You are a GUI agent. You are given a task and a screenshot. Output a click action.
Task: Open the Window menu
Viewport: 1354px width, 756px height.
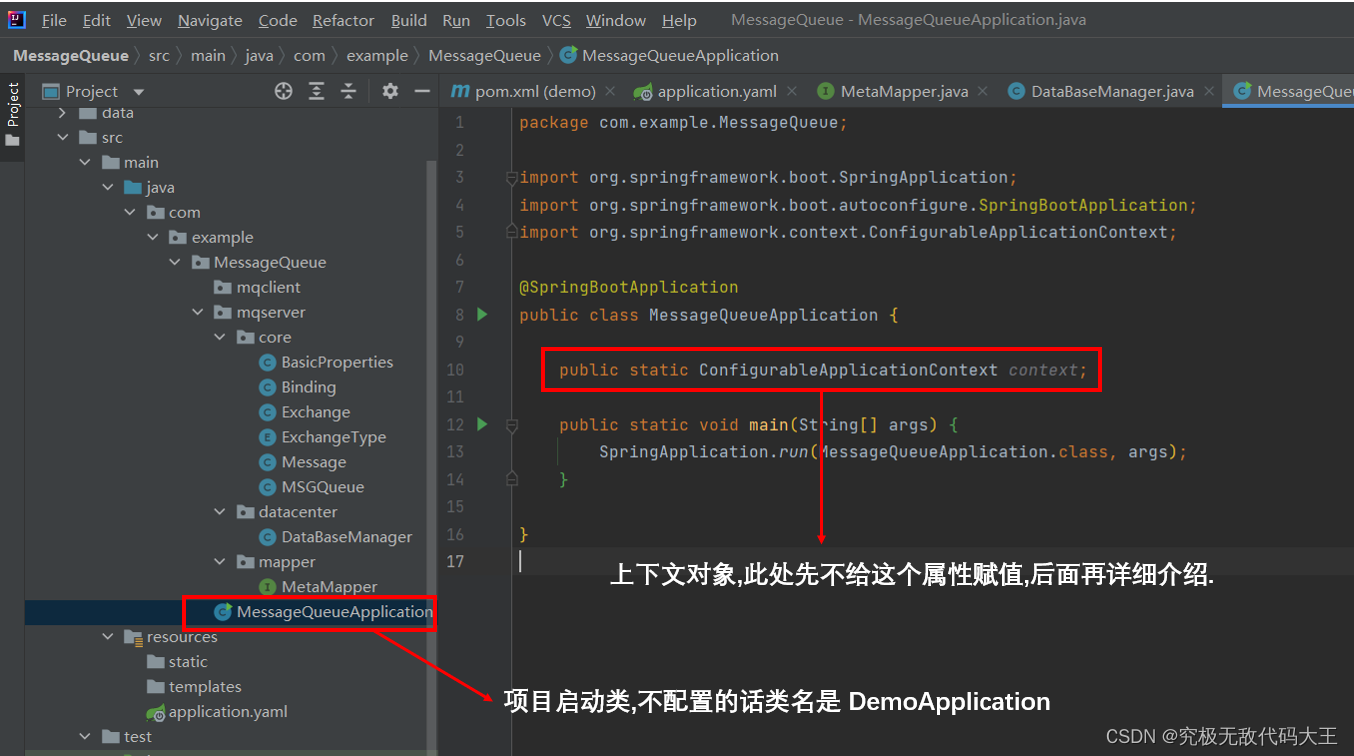(615, 20)
